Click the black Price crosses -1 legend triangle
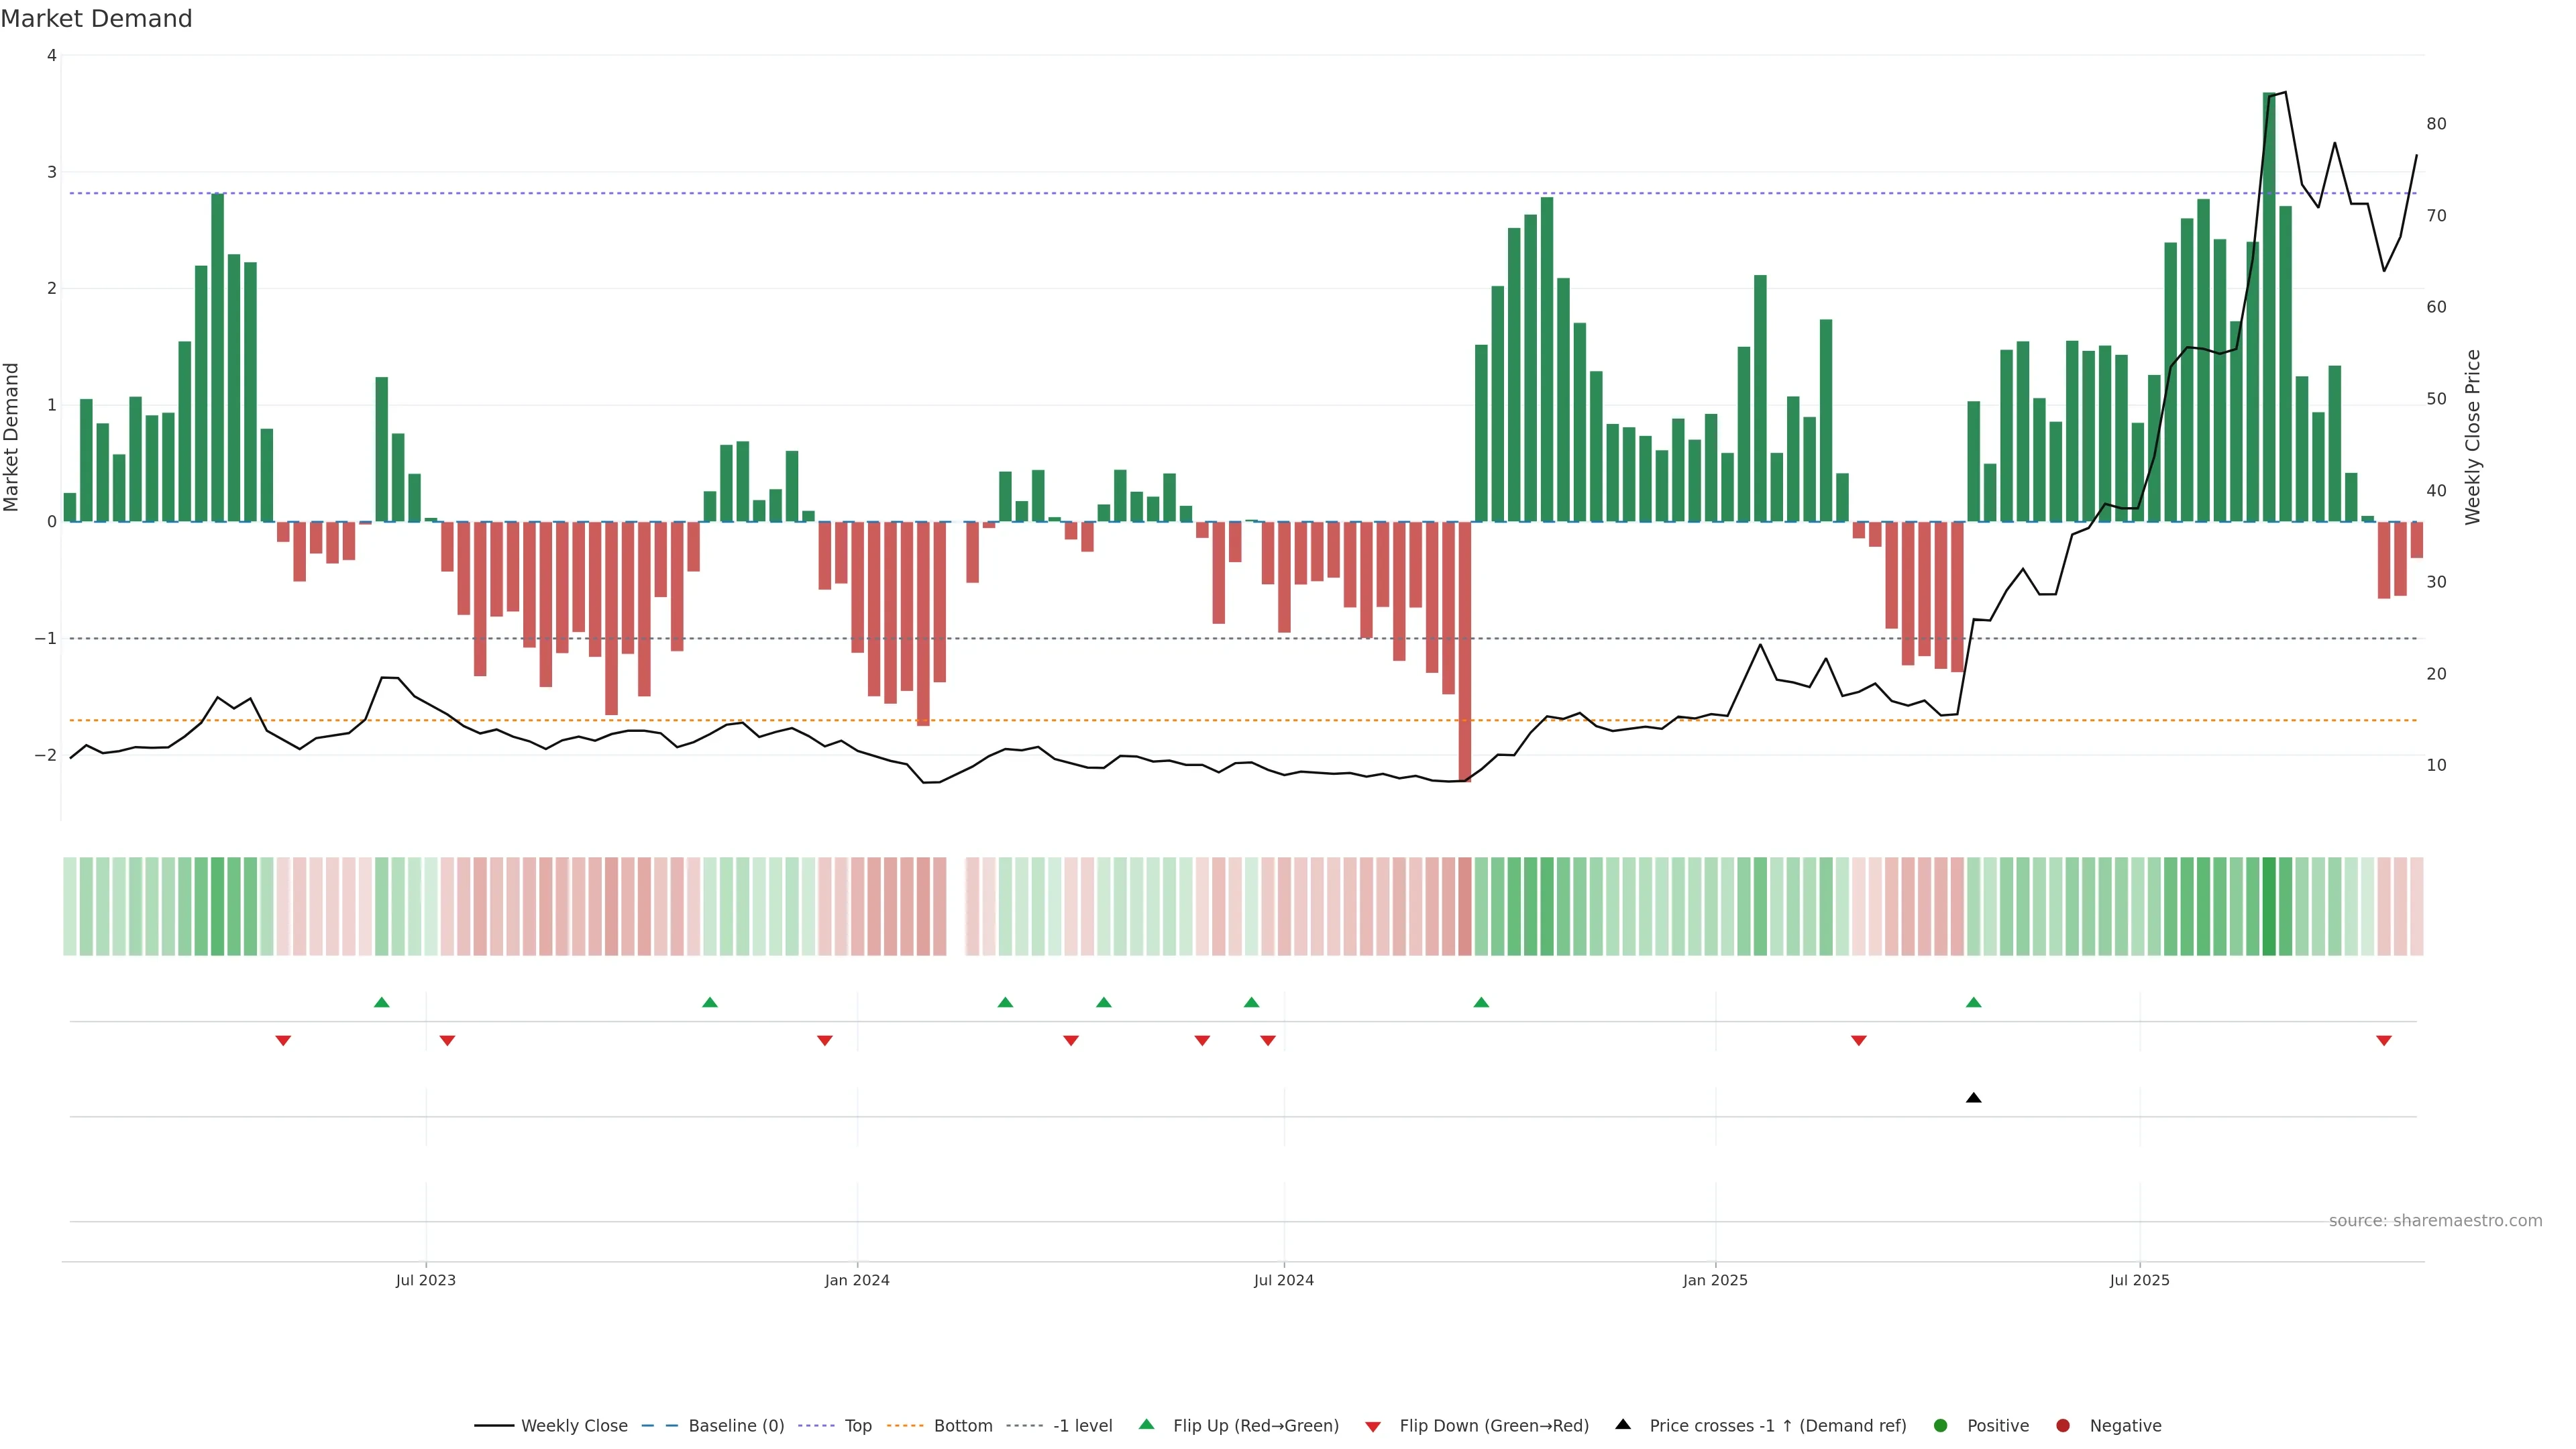The image size is (2576, 1449). 1623,1424
